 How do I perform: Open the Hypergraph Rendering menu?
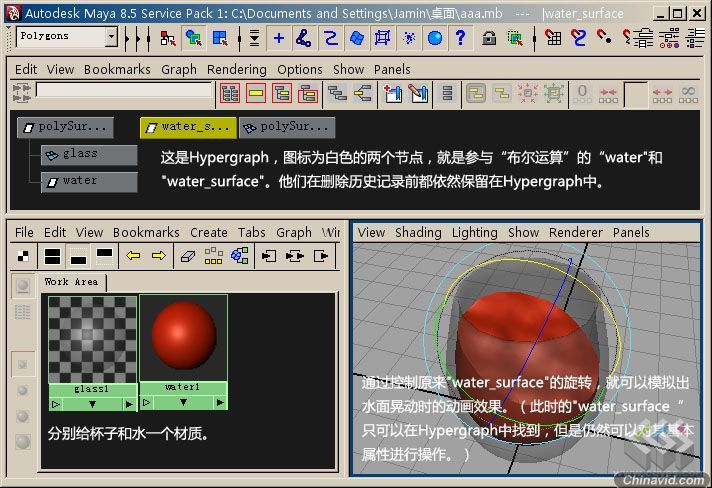click(x=237, y=69)
